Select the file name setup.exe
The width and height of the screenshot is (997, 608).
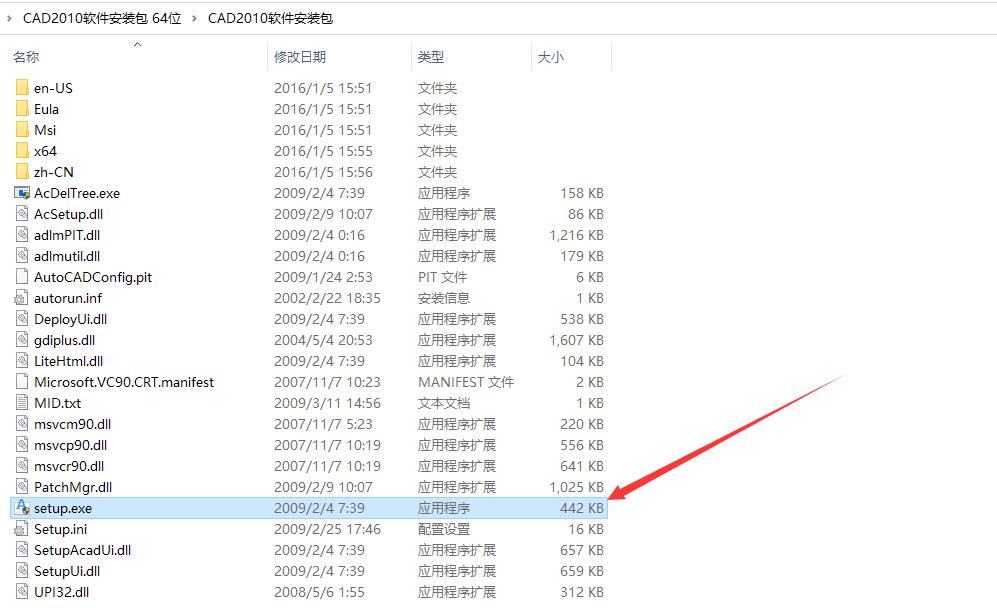[63, 508]
